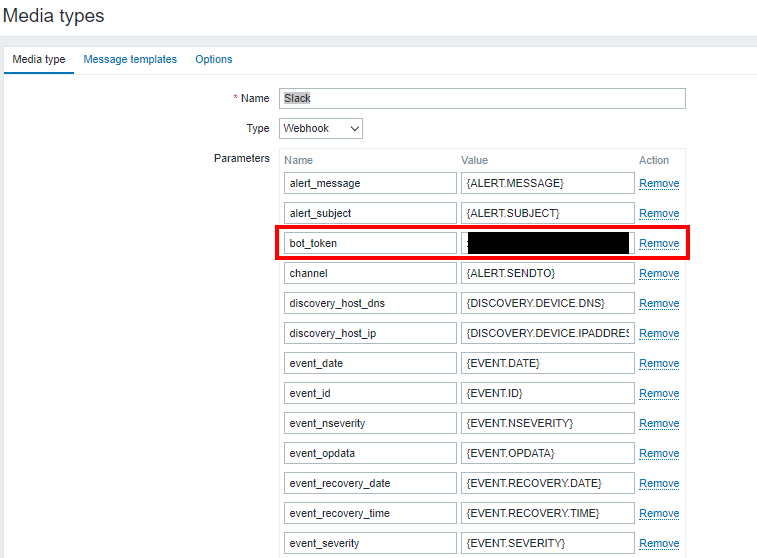The image size is (757, 558).
Task: Edit the {EVENT.RECOVERY.DATE} value field
Action: (x=547, y=483)
